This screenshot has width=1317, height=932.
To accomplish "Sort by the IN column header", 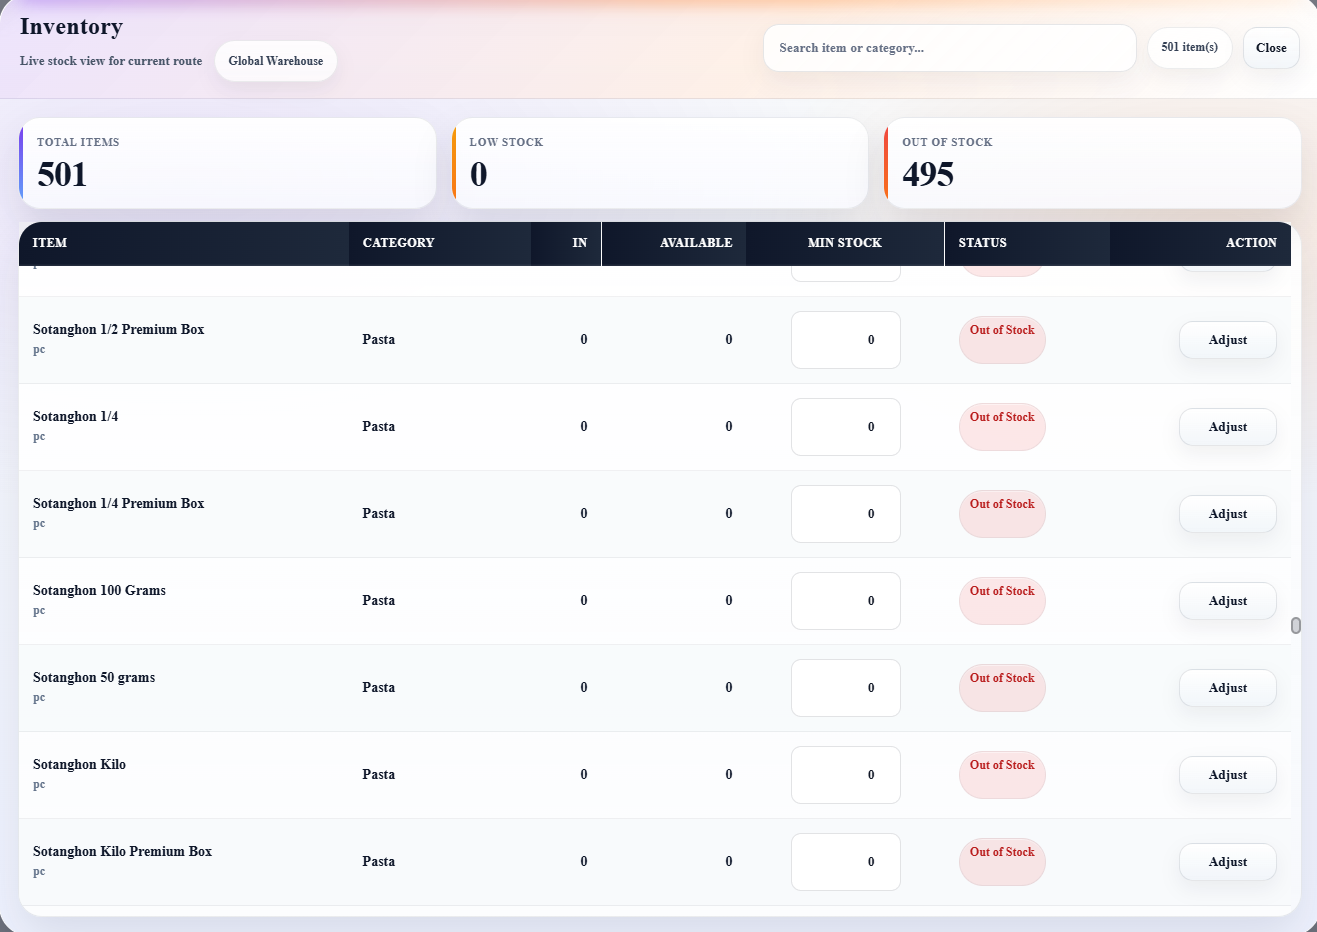I will tap(566, 243).
